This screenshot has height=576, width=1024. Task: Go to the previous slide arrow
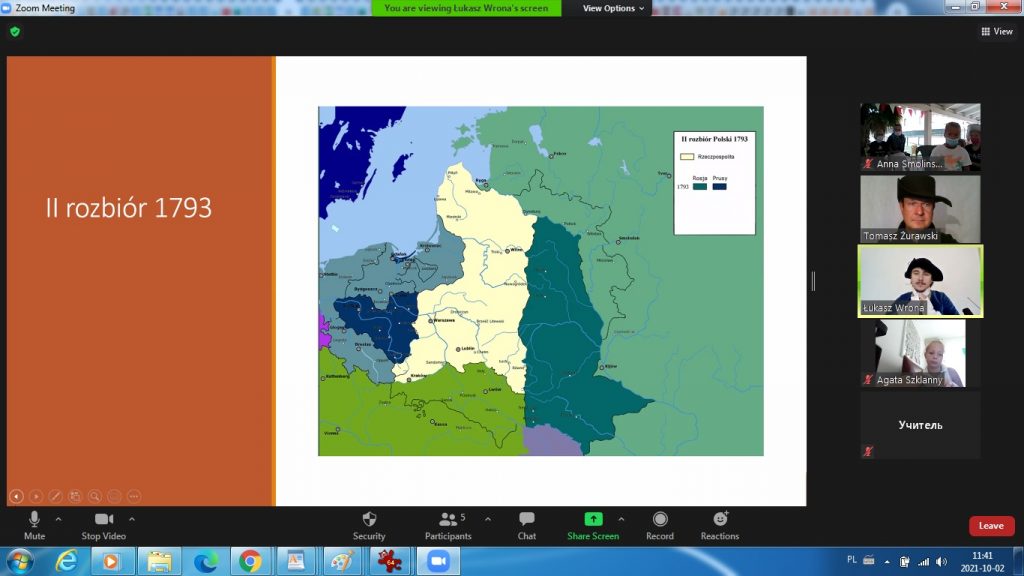(16, 496)
